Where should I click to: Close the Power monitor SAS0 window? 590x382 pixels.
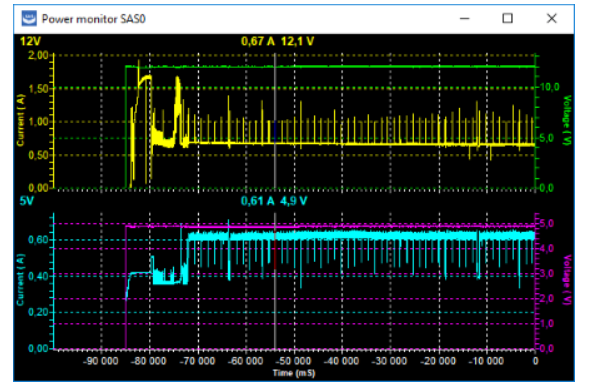[x=552, y=18]
